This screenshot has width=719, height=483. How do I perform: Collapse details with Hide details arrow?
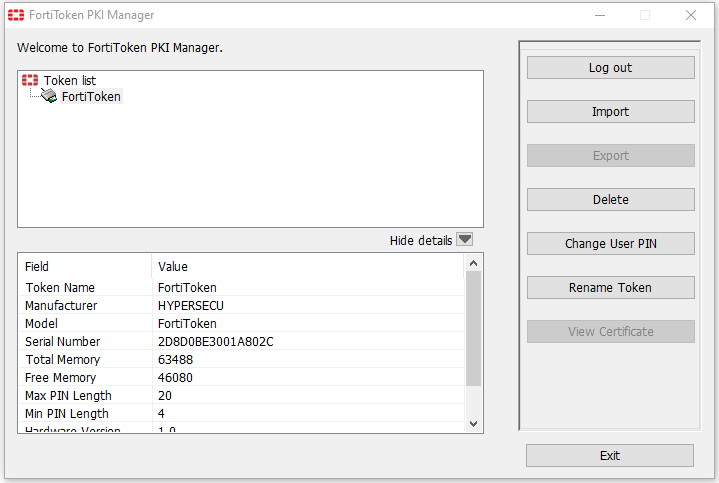465,240
